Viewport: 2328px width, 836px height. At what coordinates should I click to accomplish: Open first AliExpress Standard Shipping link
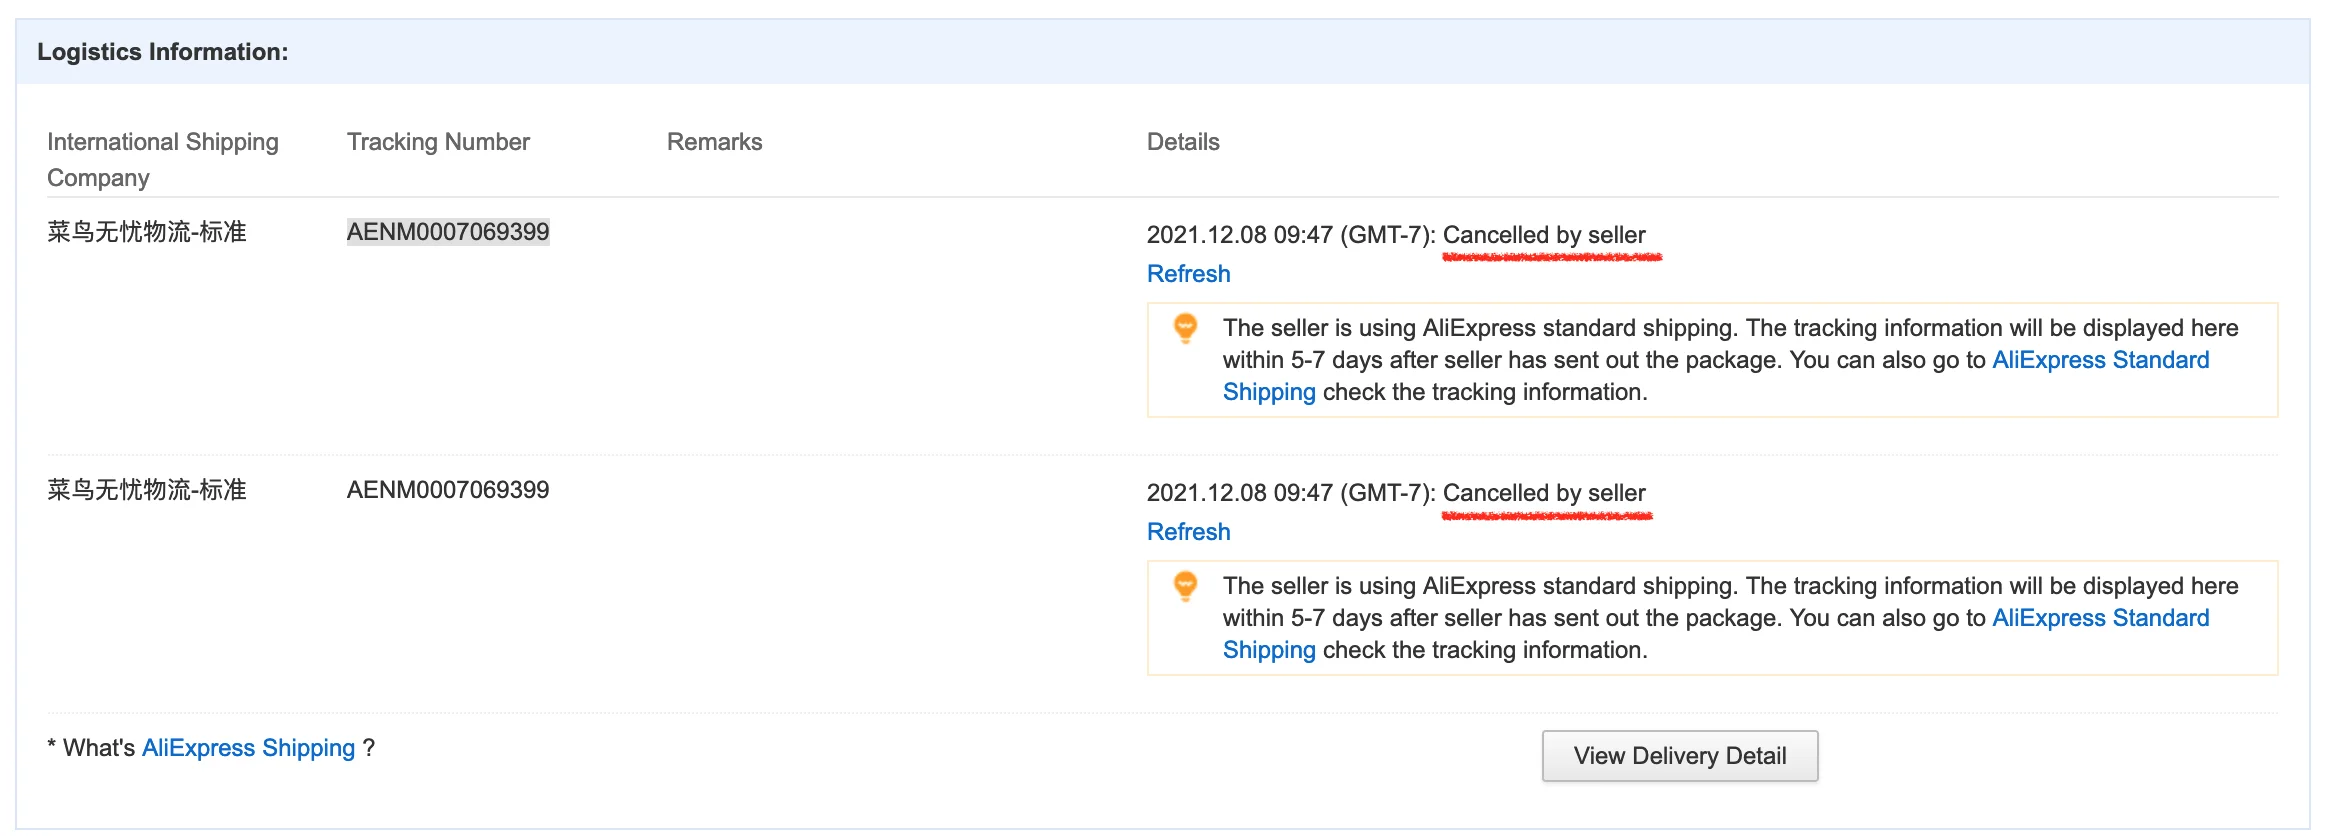pos(2100,360)
